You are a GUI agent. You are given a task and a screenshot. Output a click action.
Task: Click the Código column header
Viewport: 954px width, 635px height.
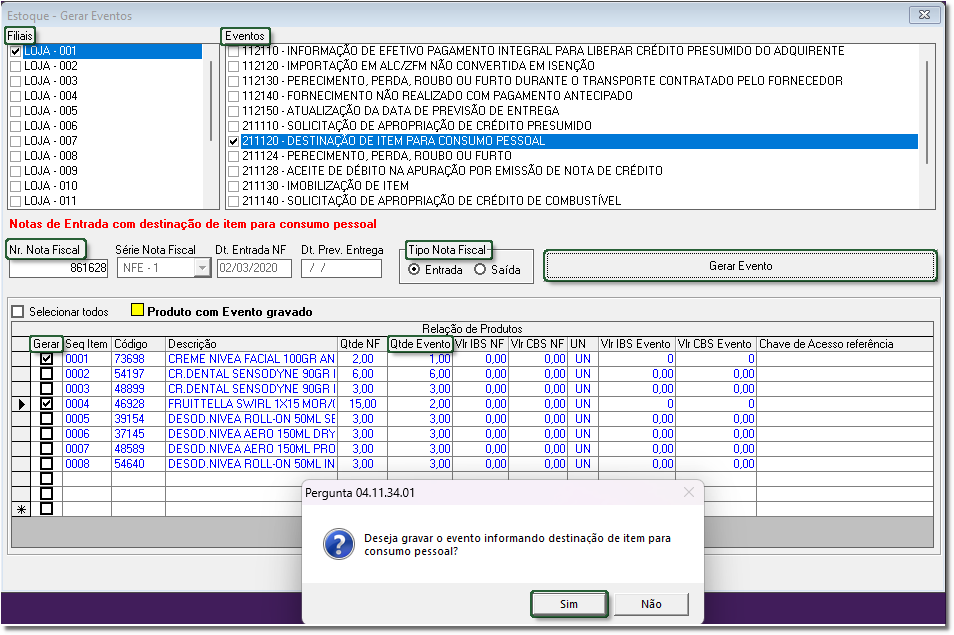(x=138, y=344)
